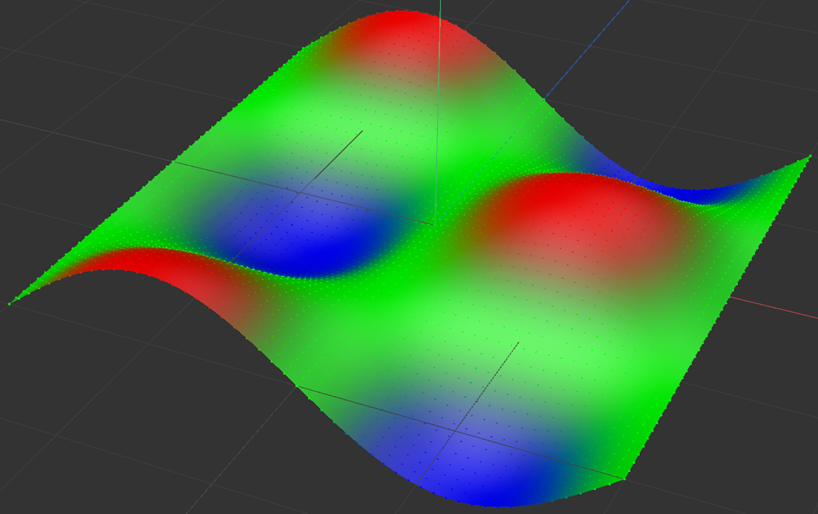Select the leftmost corner tip of the surface
This screenshot has height=514, width=818.
click(11, 303)
